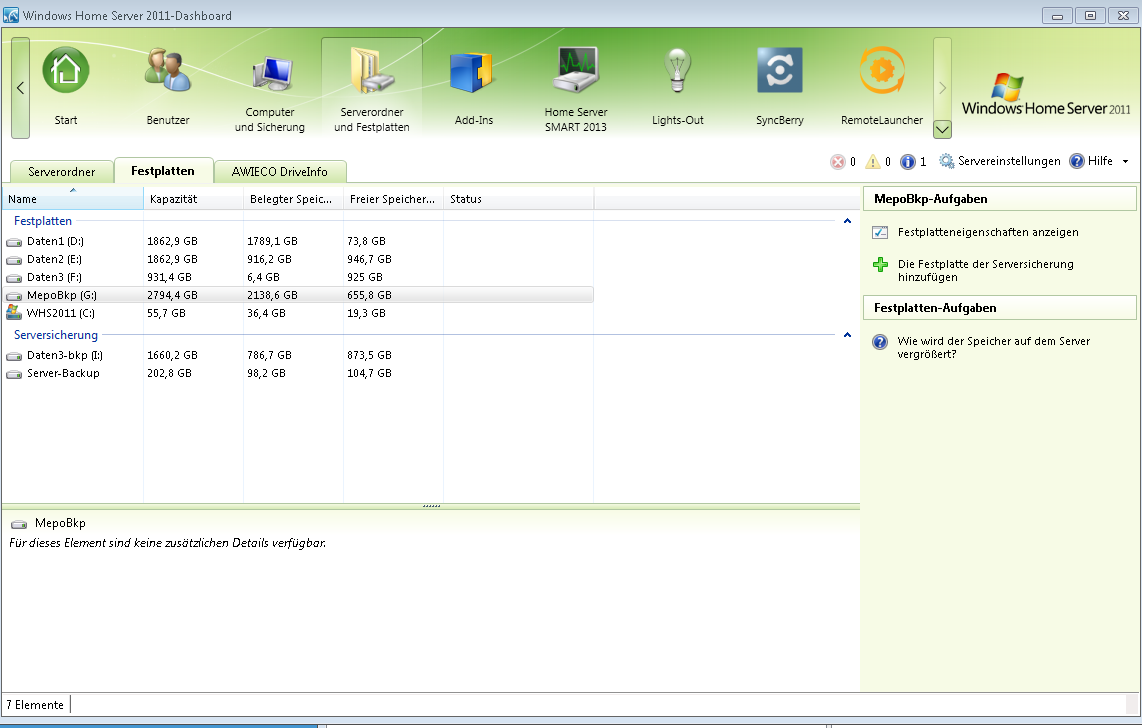Click the details pane splitter grip
1142x728 pixels.
click(431, 505)
